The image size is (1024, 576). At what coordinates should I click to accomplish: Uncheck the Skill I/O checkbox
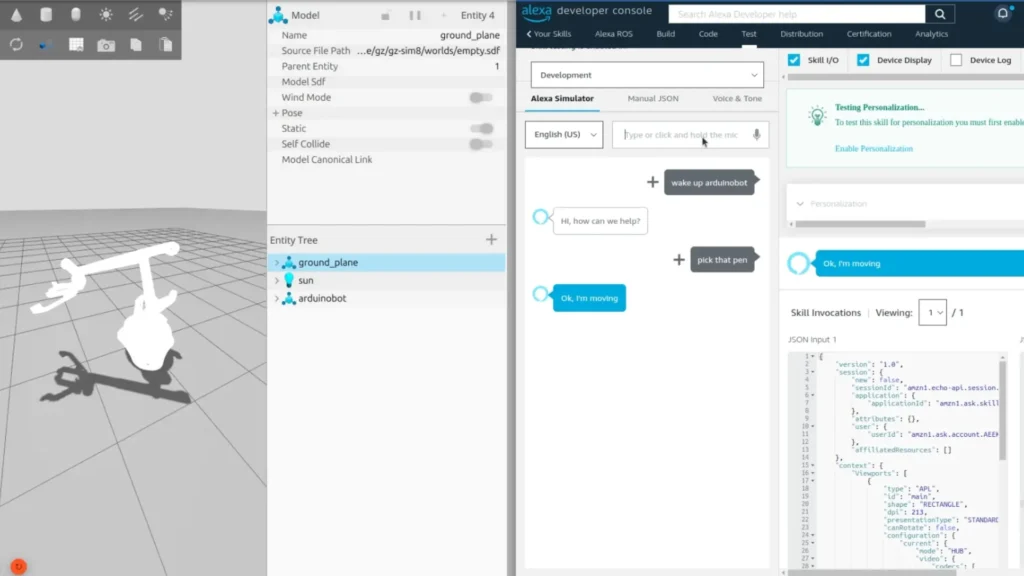(x=794, y=60)
